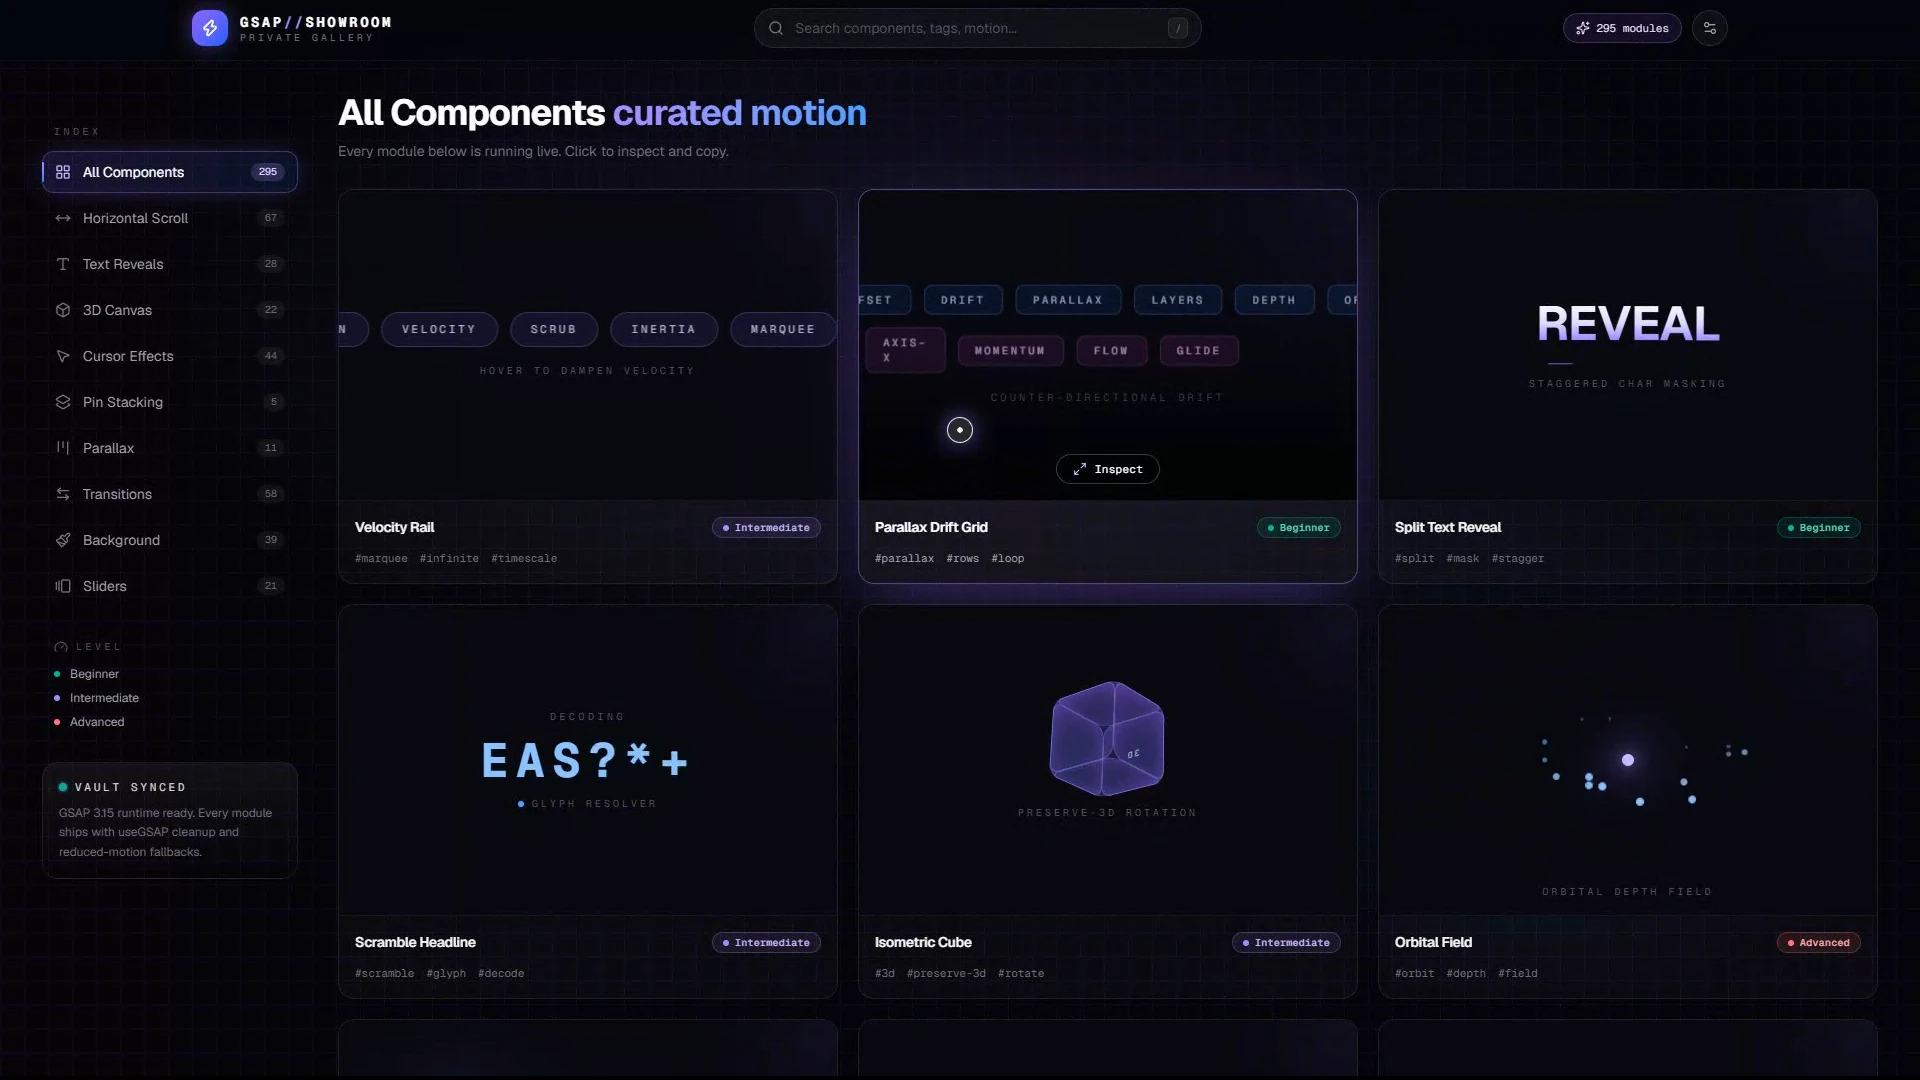Click the Advanced badge on Orbital Field
1920x1080 pixels.
pyautogui.click(x=1818, y=942)
